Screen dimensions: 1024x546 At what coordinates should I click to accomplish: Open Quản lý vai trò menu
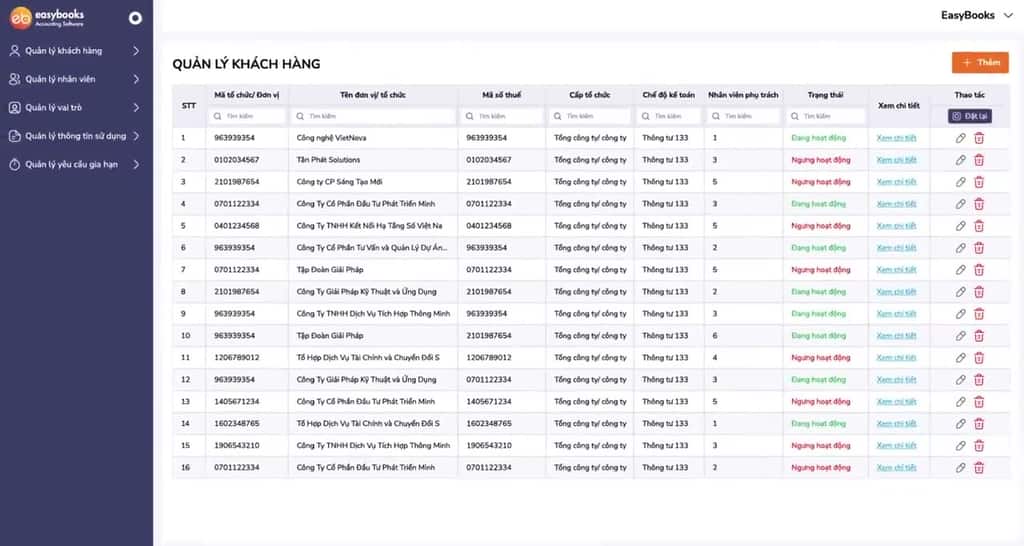[54, 108]
